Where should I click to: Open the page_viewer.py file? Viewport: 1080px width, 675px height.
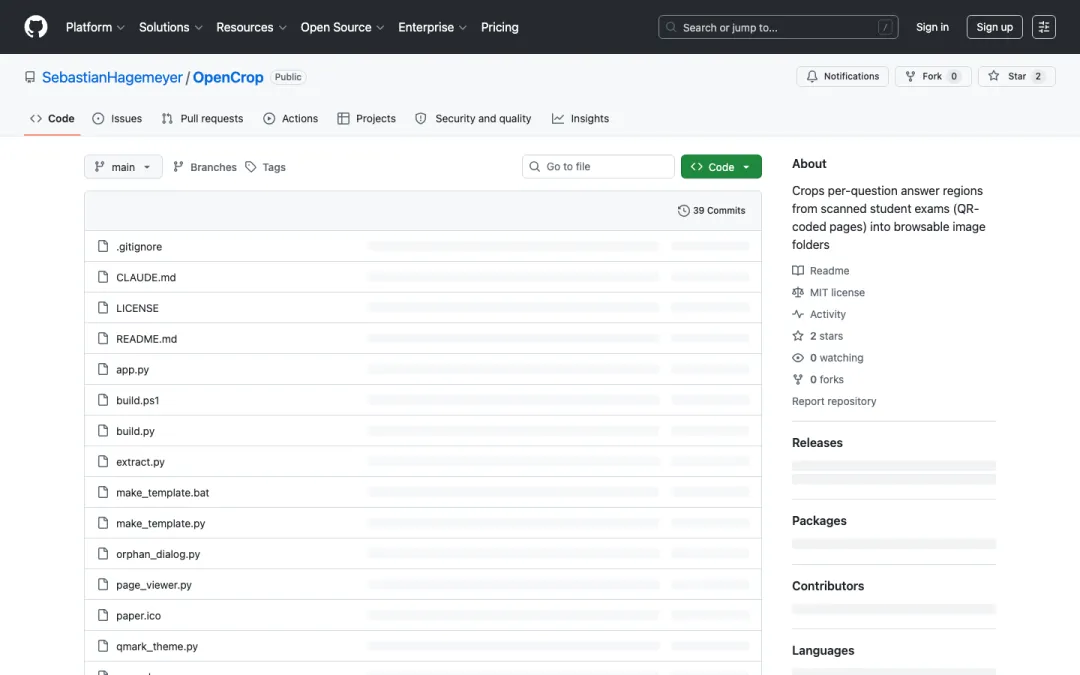point(154,585)
